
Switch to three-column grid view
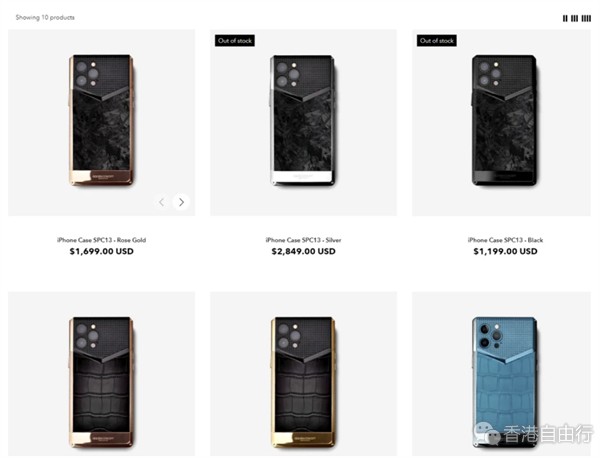[574, 18]
